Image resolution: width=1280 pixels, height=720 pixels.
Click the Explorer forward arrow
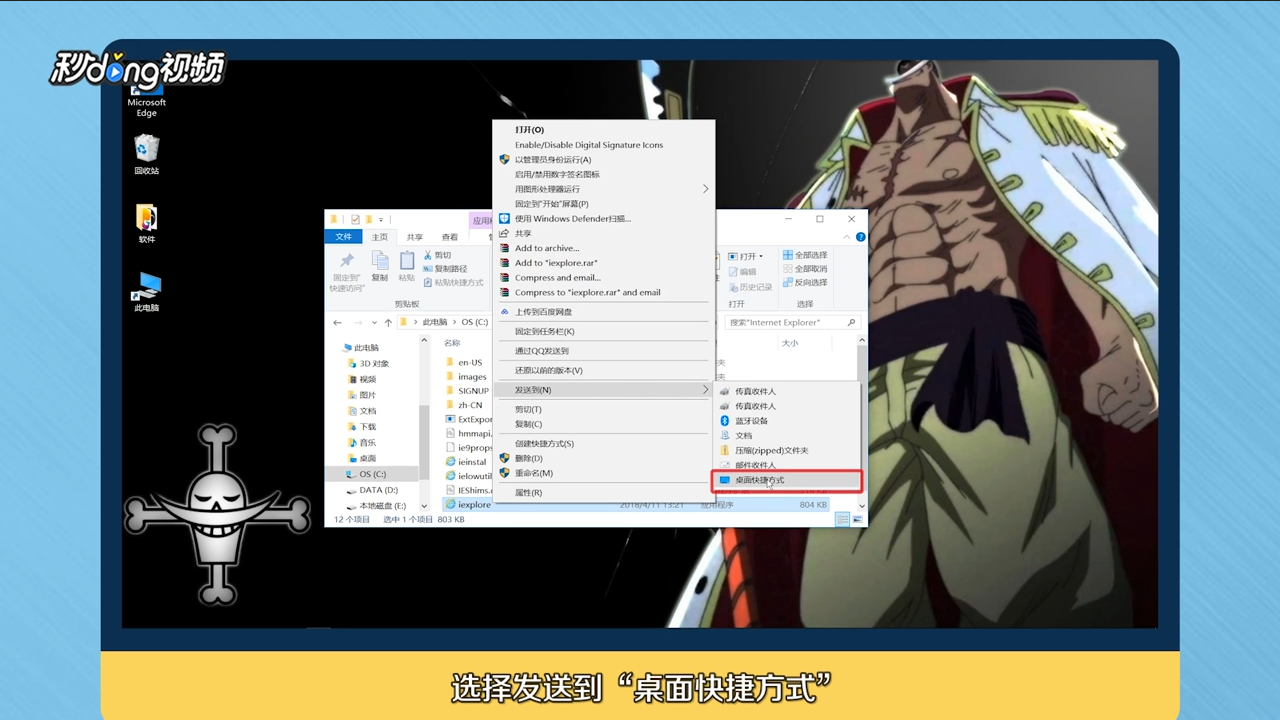(x=358, y=322)
